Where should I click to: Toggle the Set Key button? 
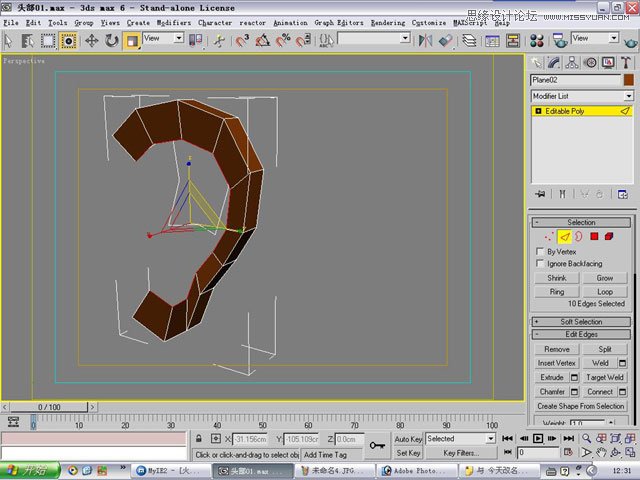point(408,453)
